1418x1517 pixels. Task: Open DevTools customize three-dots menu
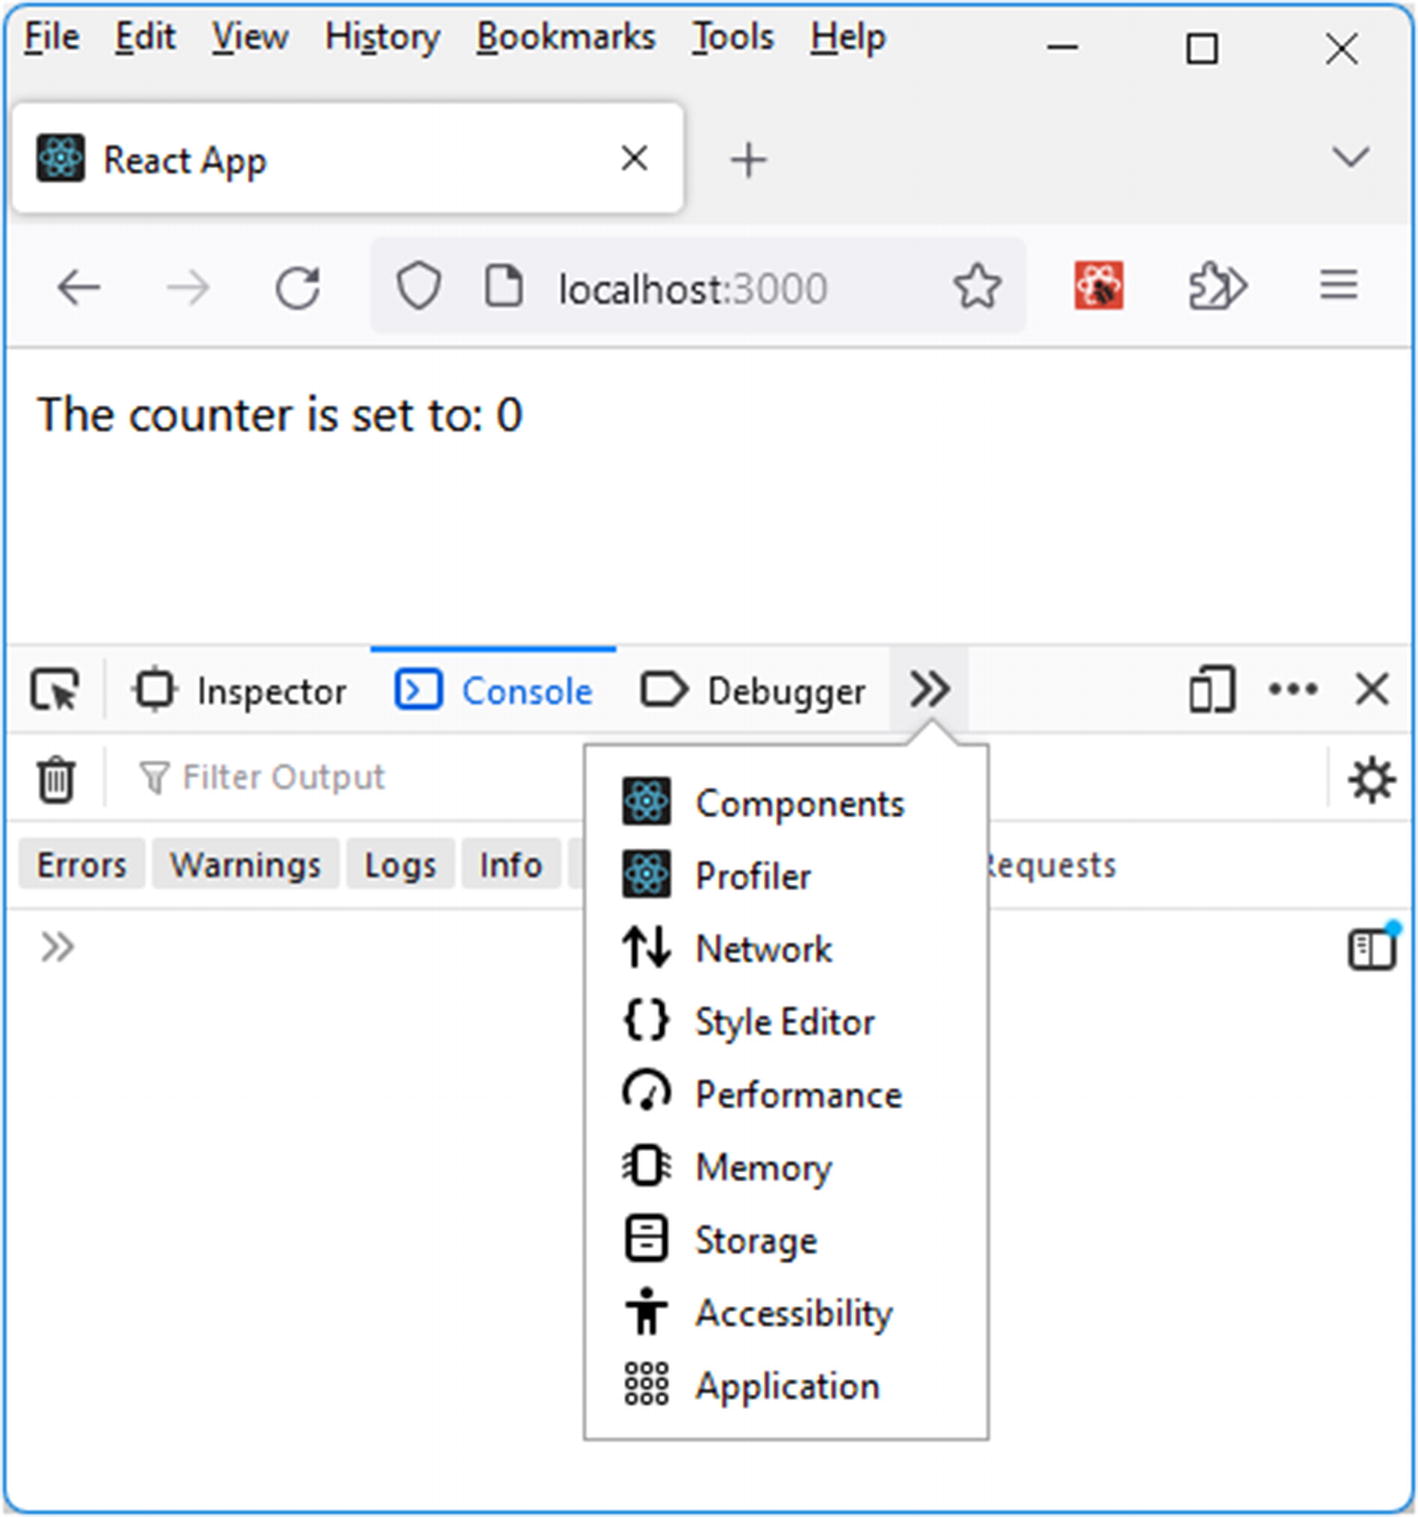1292,690
